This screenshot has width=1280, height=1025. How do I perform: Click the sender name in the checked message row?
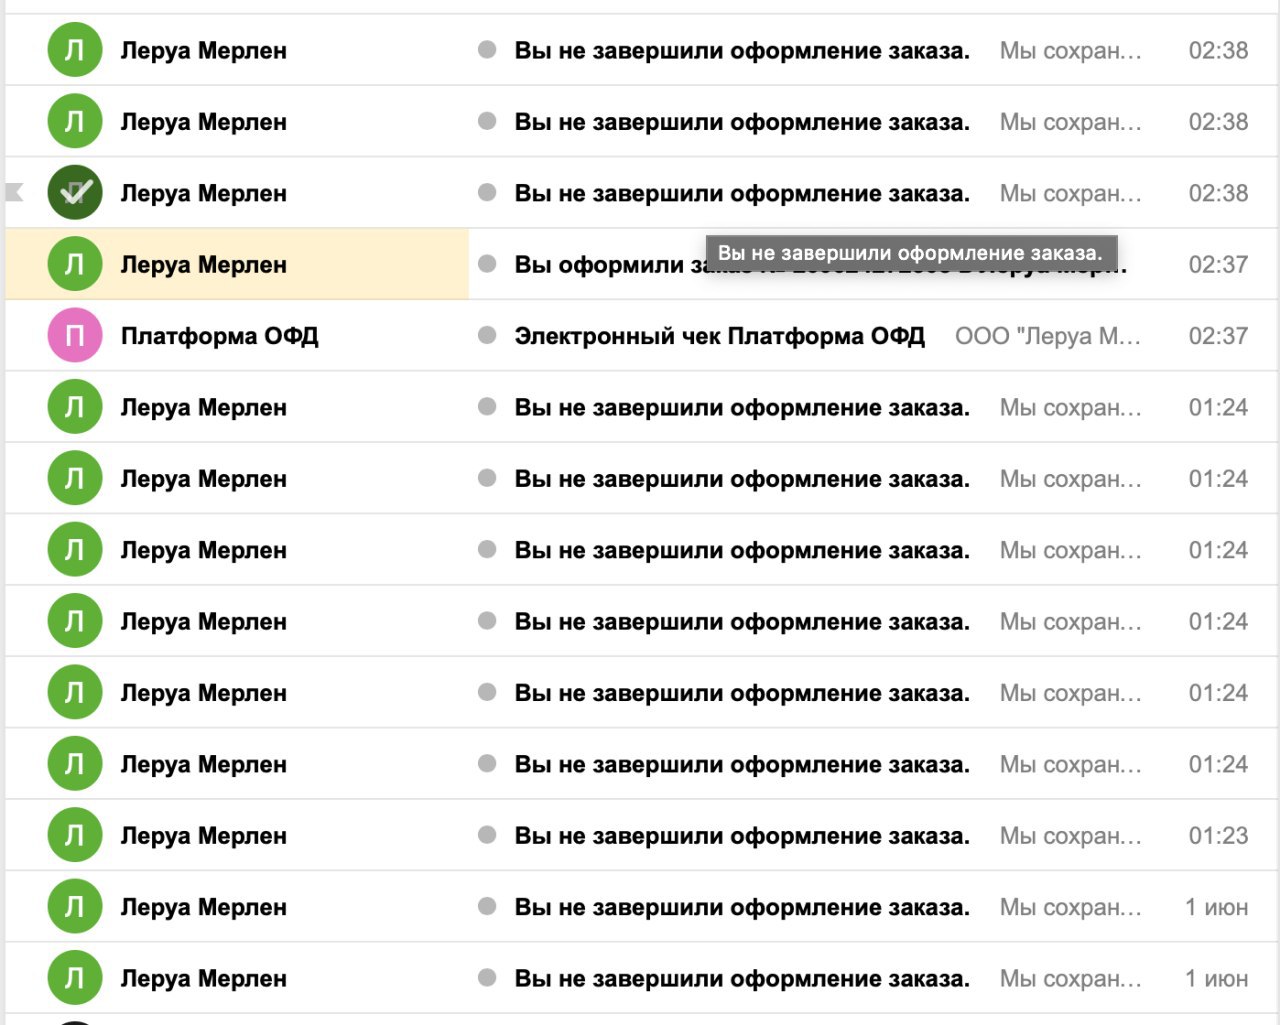click(203, 193)
